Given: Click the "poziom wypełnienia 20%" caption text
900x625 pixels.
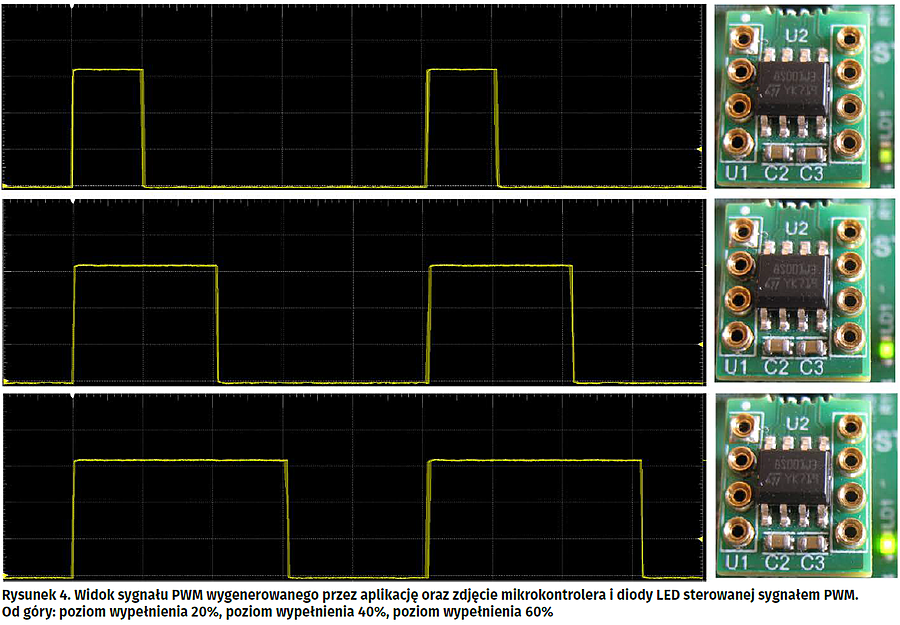Looking at the screenshot, I should tap(134, 611).
